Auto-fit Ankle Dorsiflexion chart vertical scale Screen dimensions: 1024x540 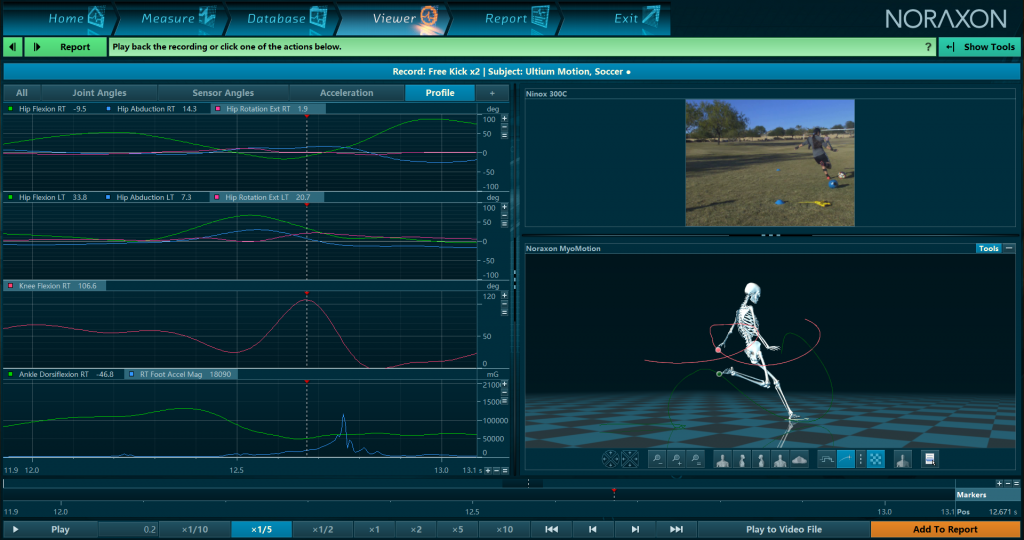pos(504,401)
